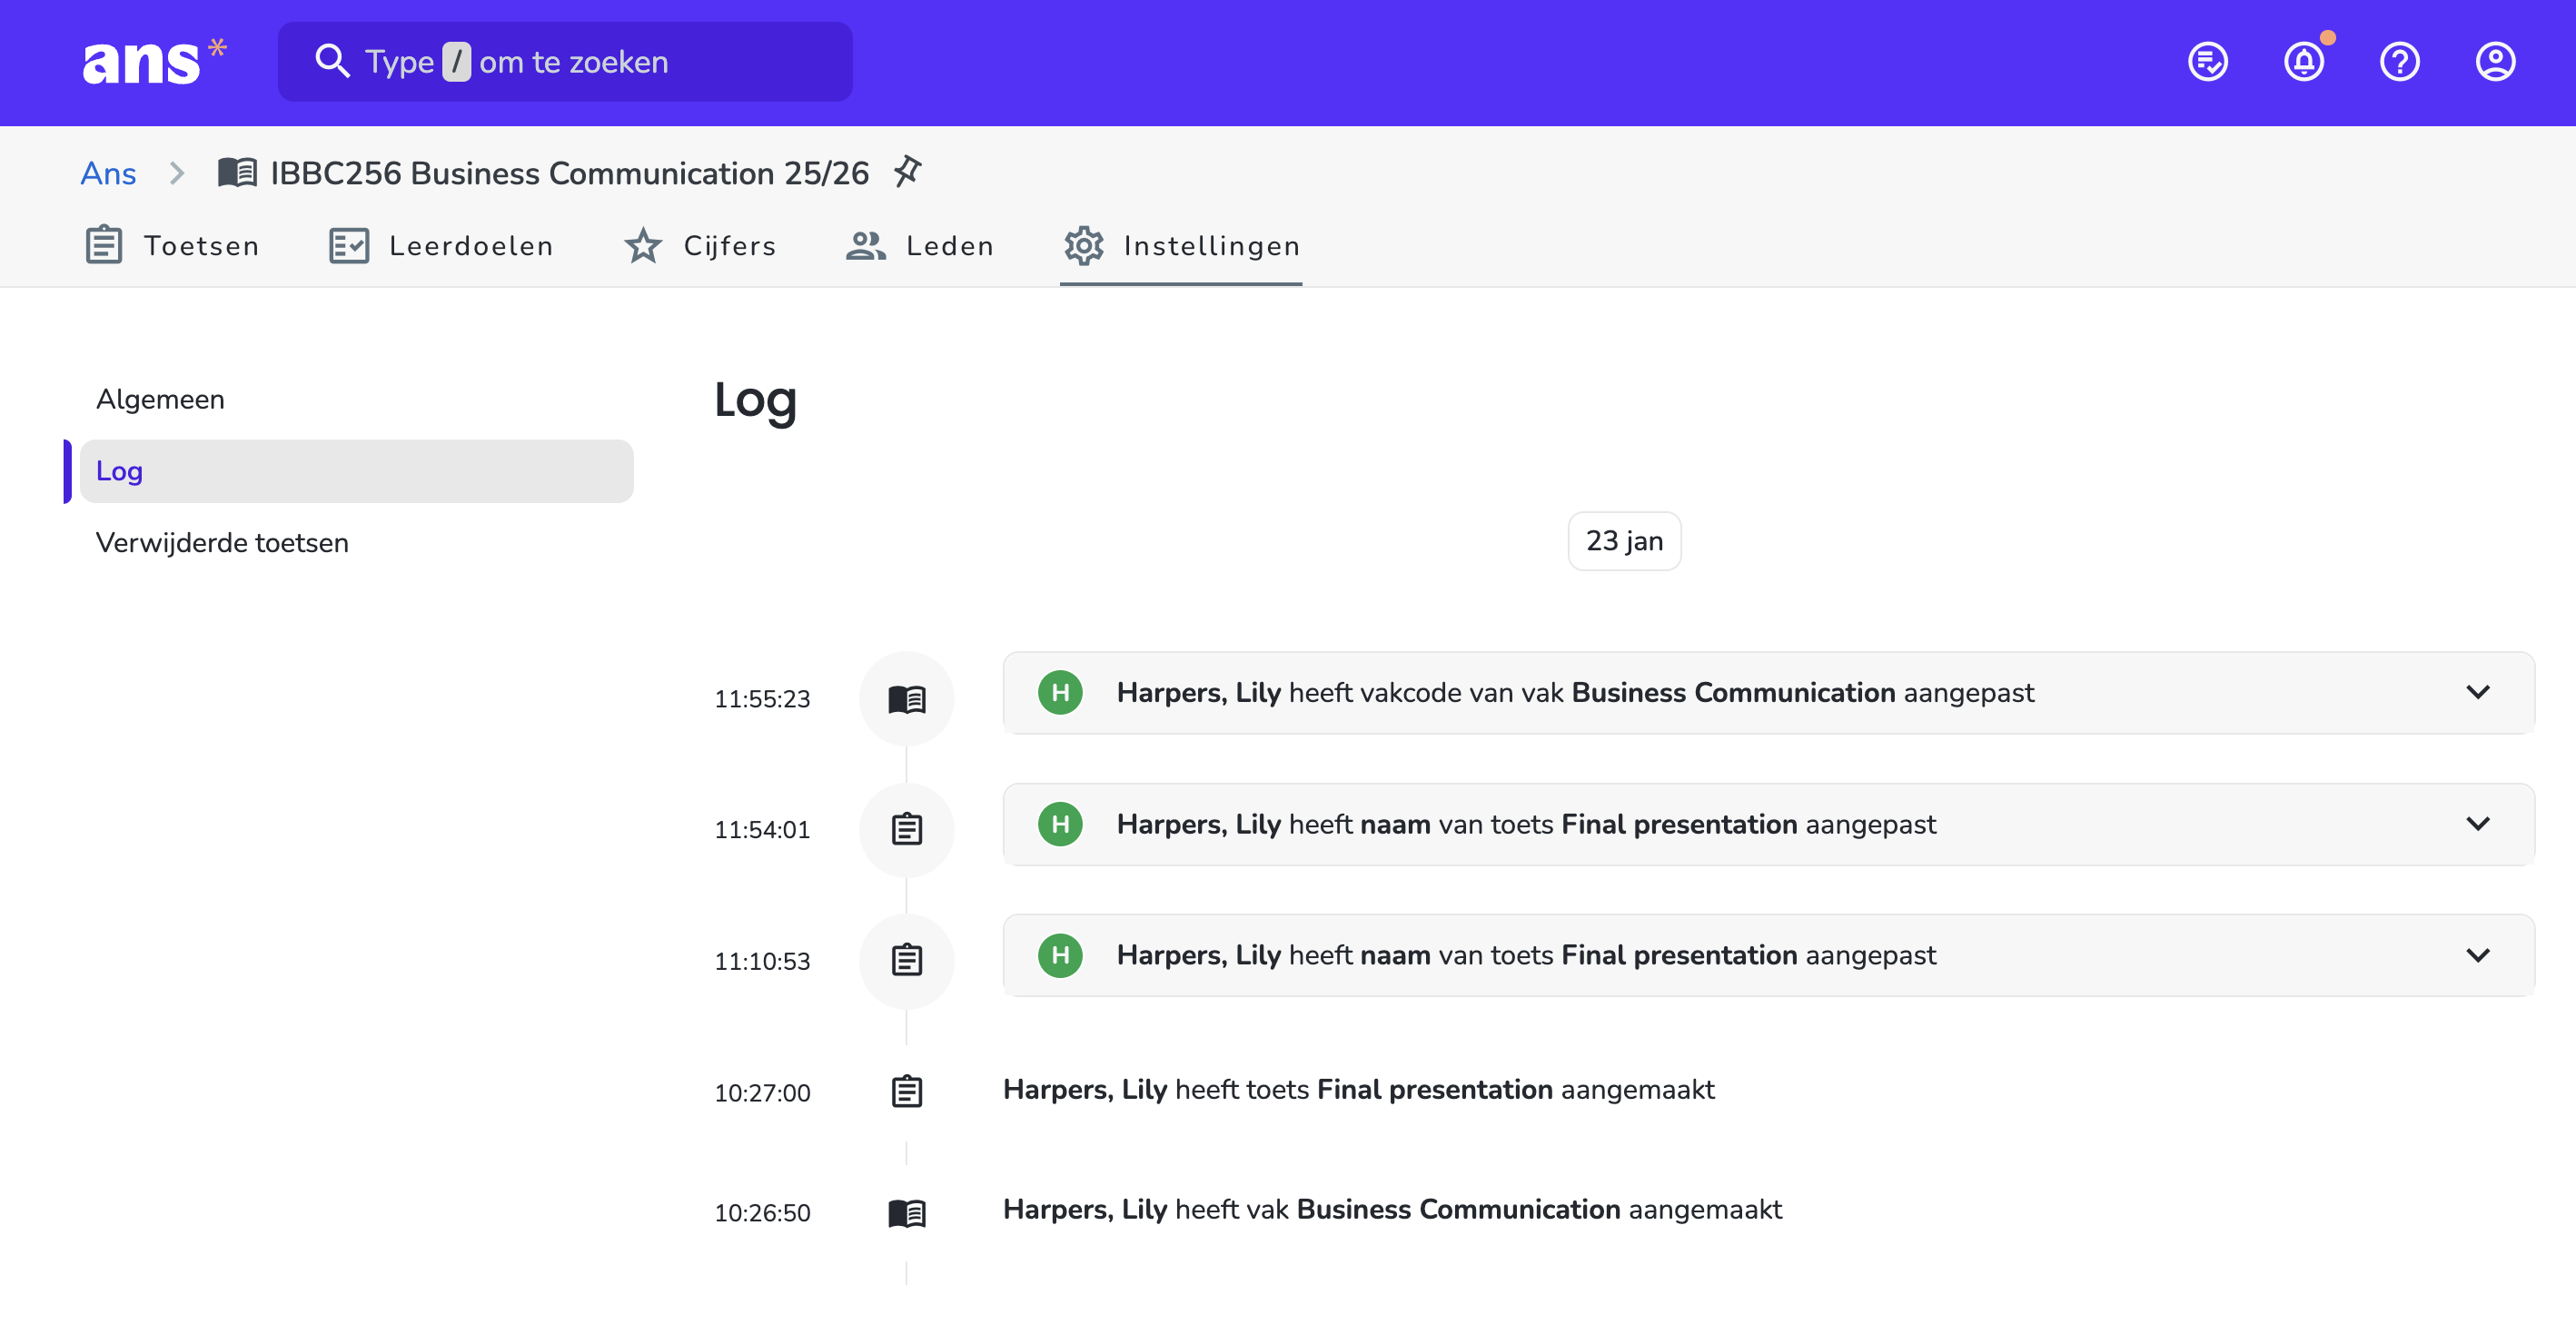
Task: Click the 11:54:01 timestamp
Action: click(762, 830)
